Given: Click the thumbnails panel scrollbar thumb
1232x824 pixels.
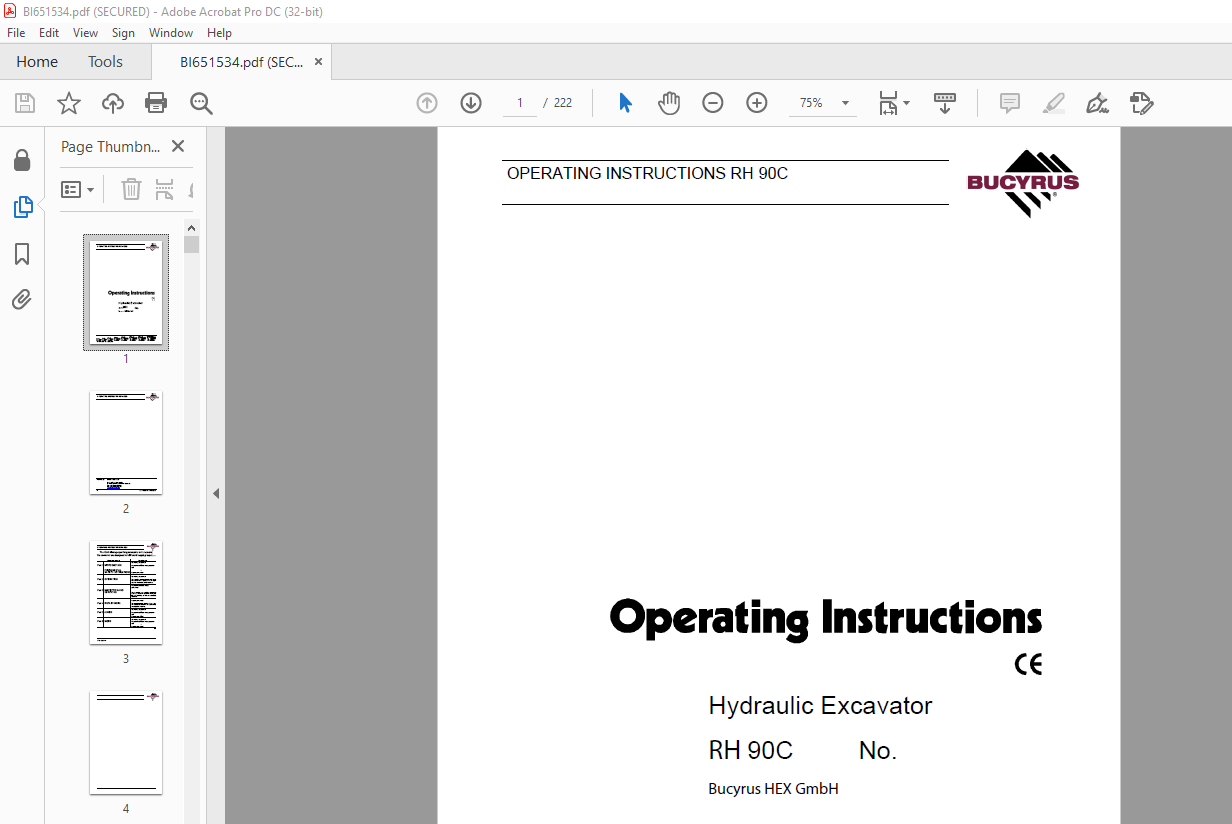Looking at the screenshot, I should [x=191, y=244].
